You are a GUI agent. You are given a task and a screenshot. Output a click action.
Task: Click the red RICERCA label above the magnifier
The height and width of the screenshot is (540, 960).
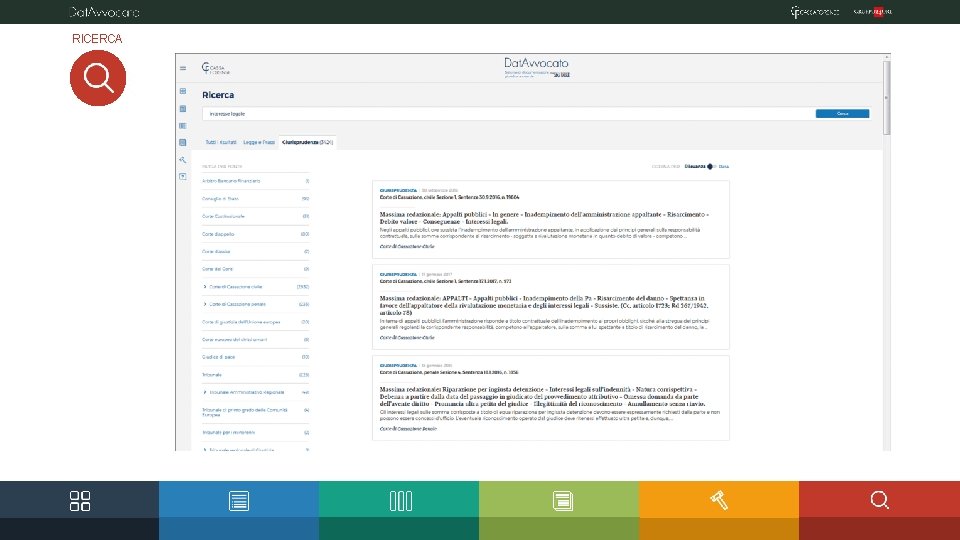(x=97, y=39)
